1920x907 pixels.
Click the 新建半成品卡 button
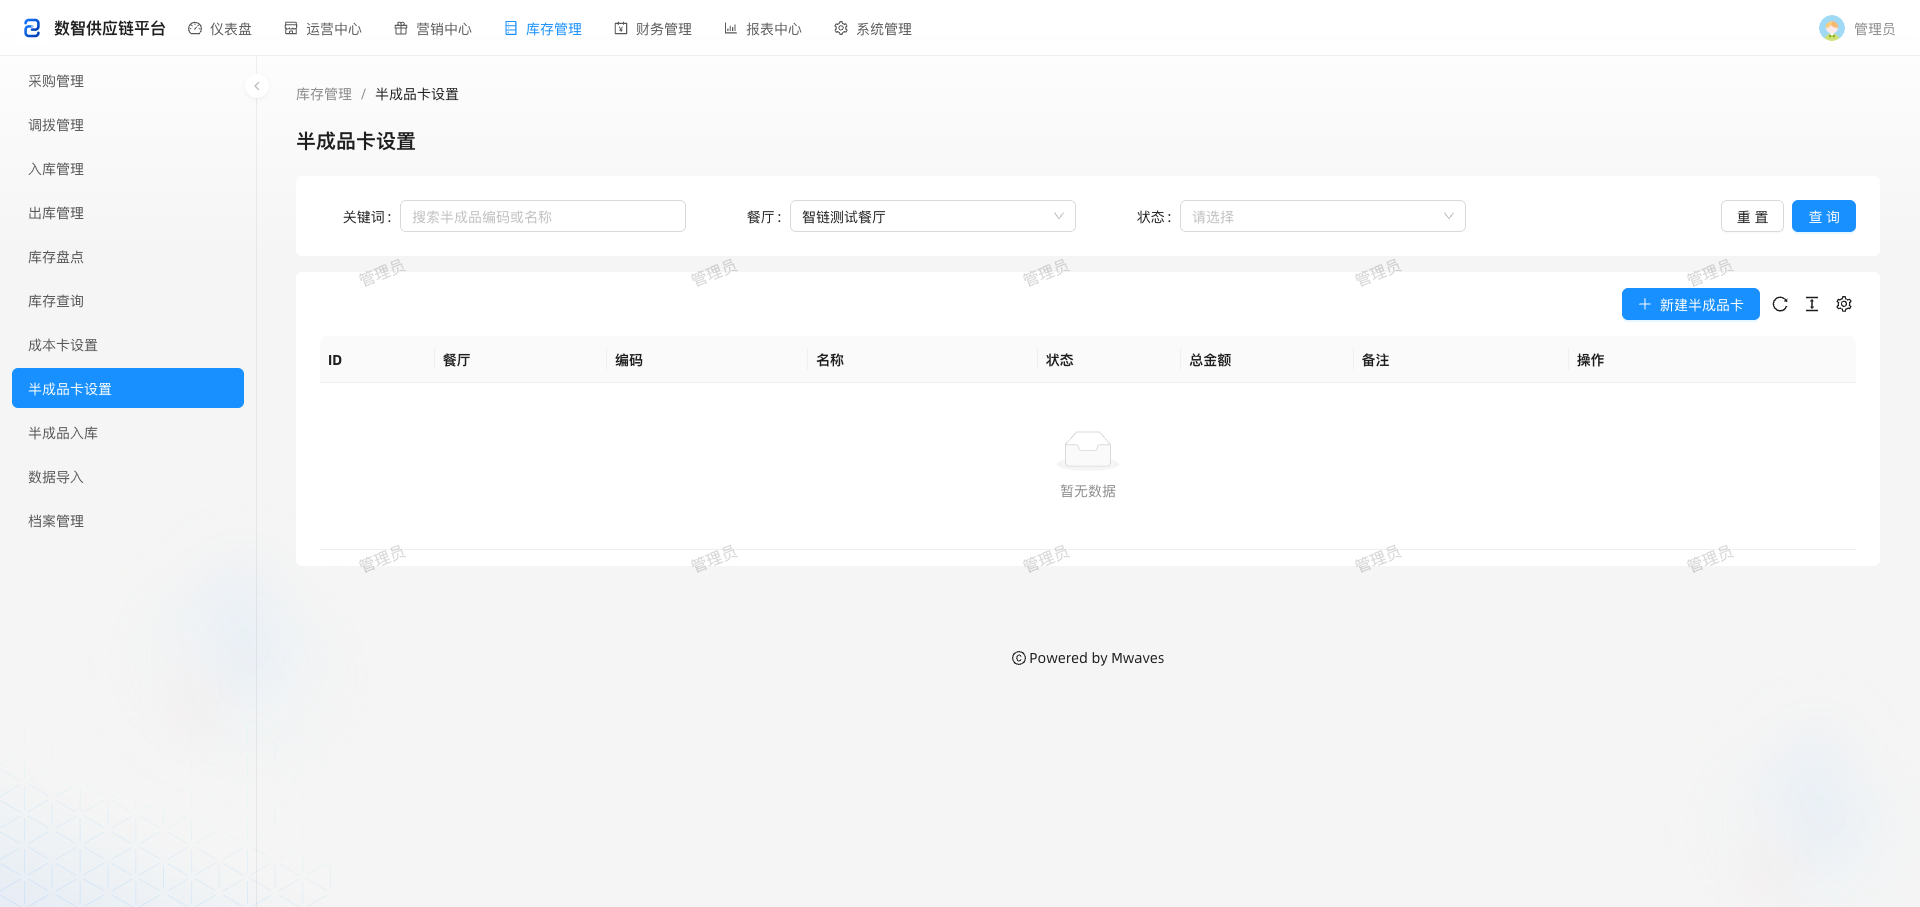click(1691, 304)
